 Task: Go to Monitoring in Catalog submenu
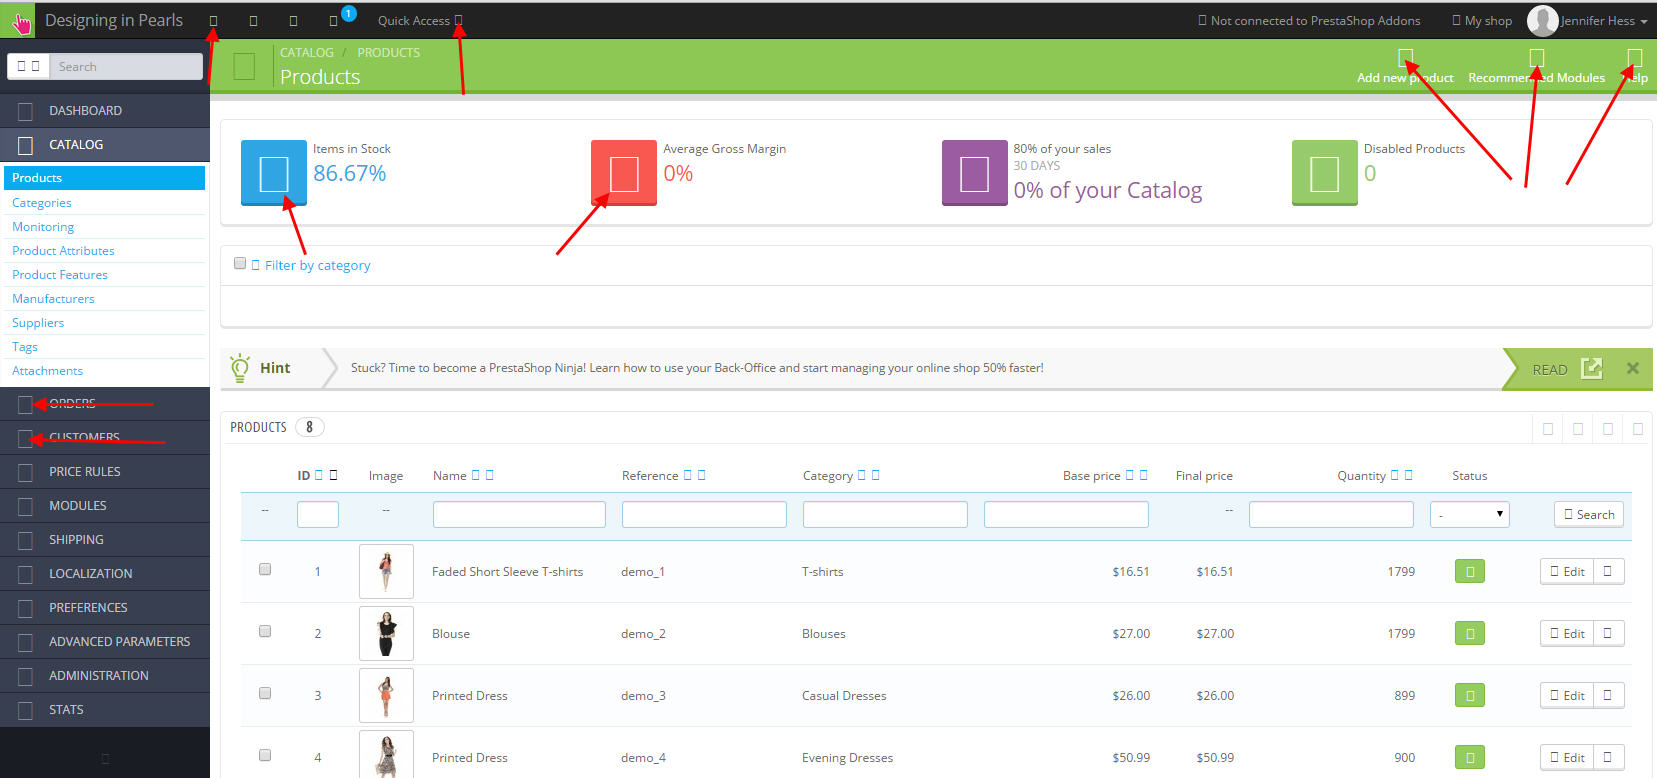click(43, 227)
